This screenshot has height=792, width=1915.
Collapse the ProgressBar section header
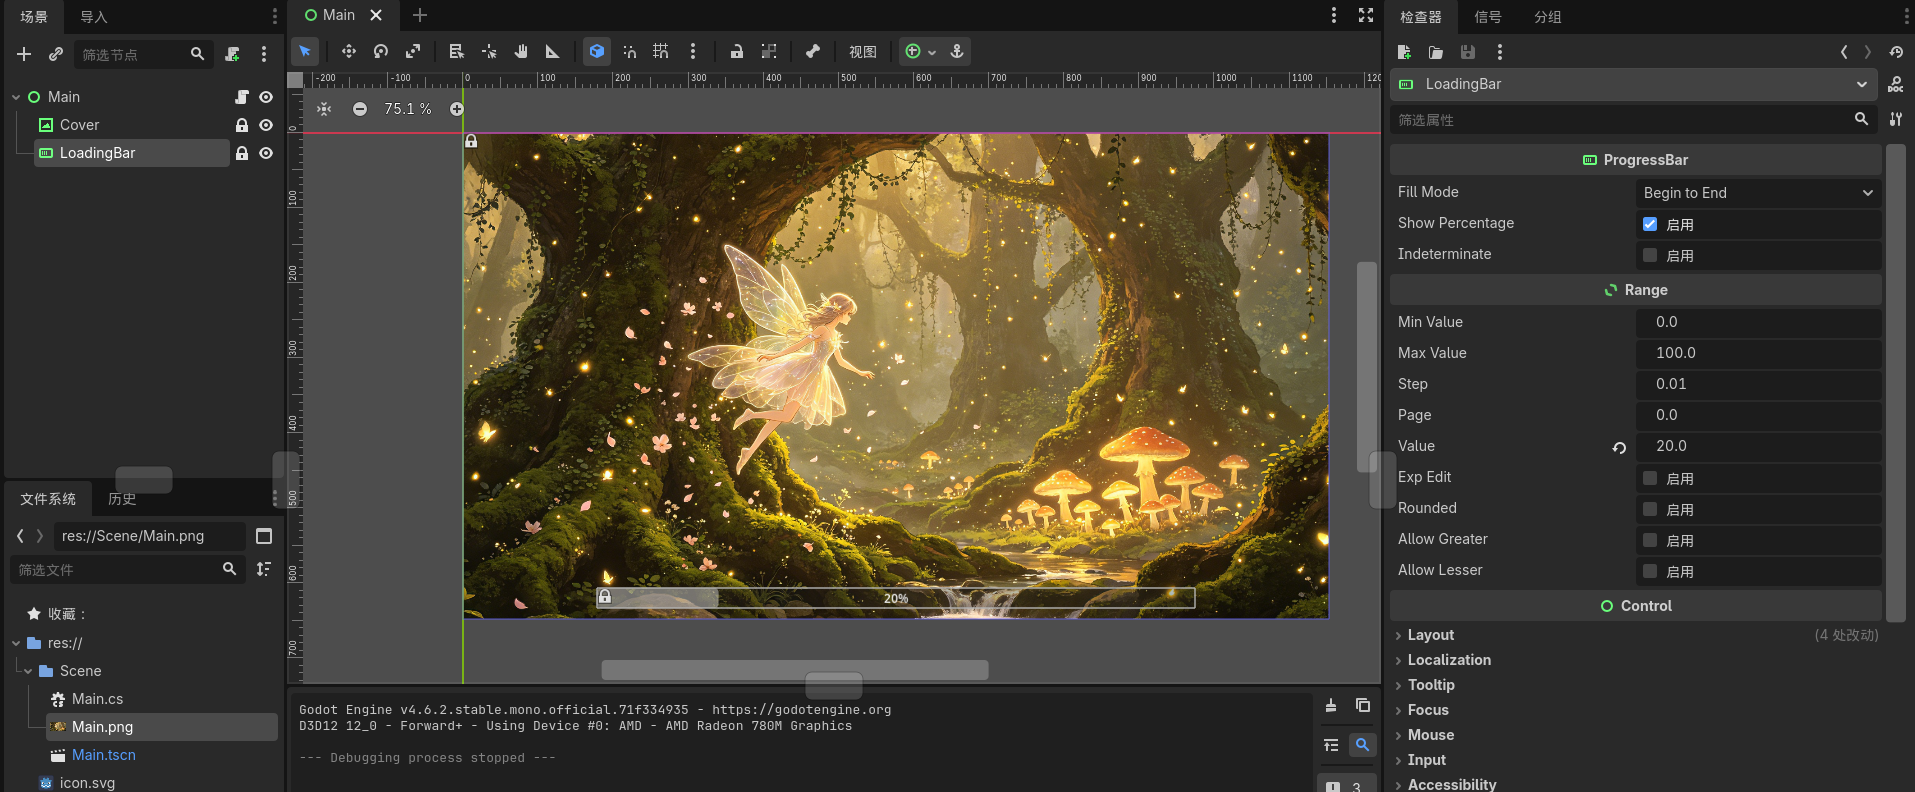click(1636, 160)
